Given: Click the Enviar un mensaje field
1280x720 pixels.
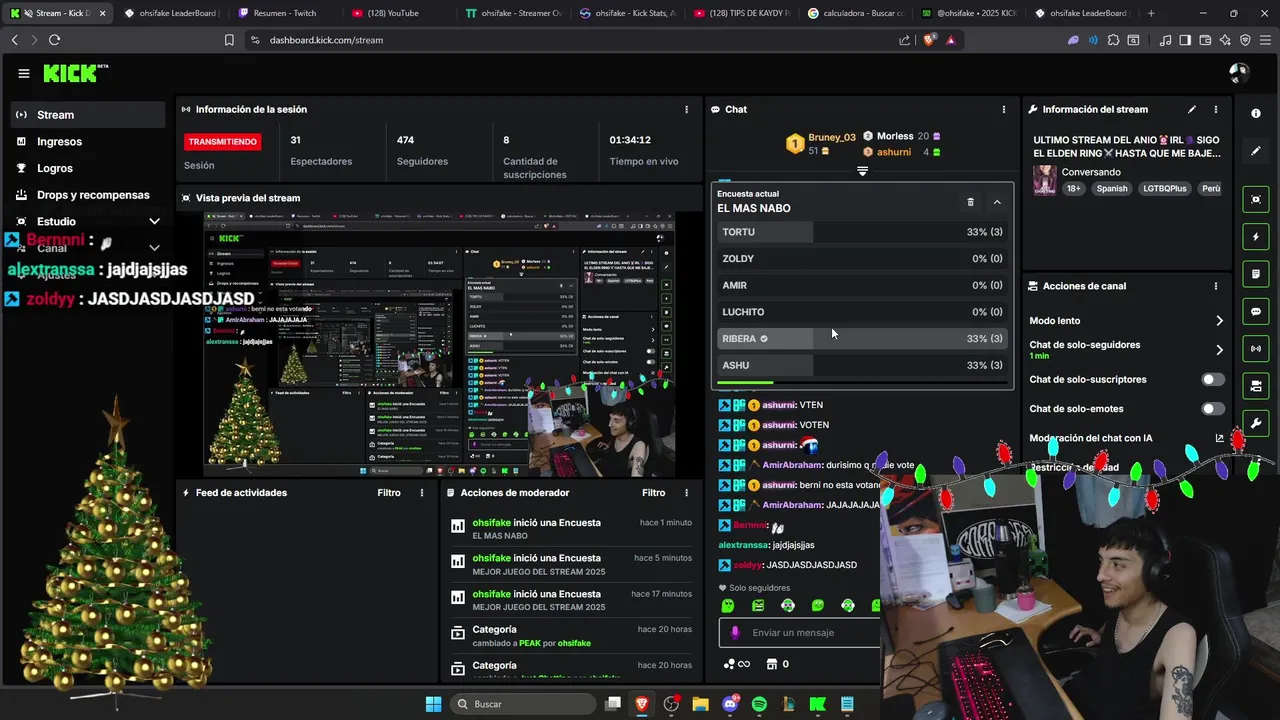Looking at the screenshot, I should (799, 632).
